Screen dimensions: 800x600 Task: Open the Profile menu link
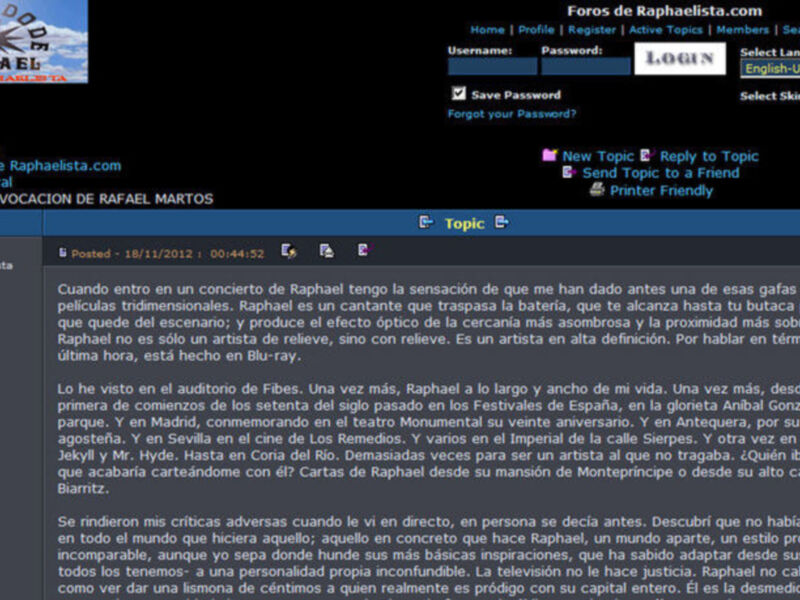[536, 30]
